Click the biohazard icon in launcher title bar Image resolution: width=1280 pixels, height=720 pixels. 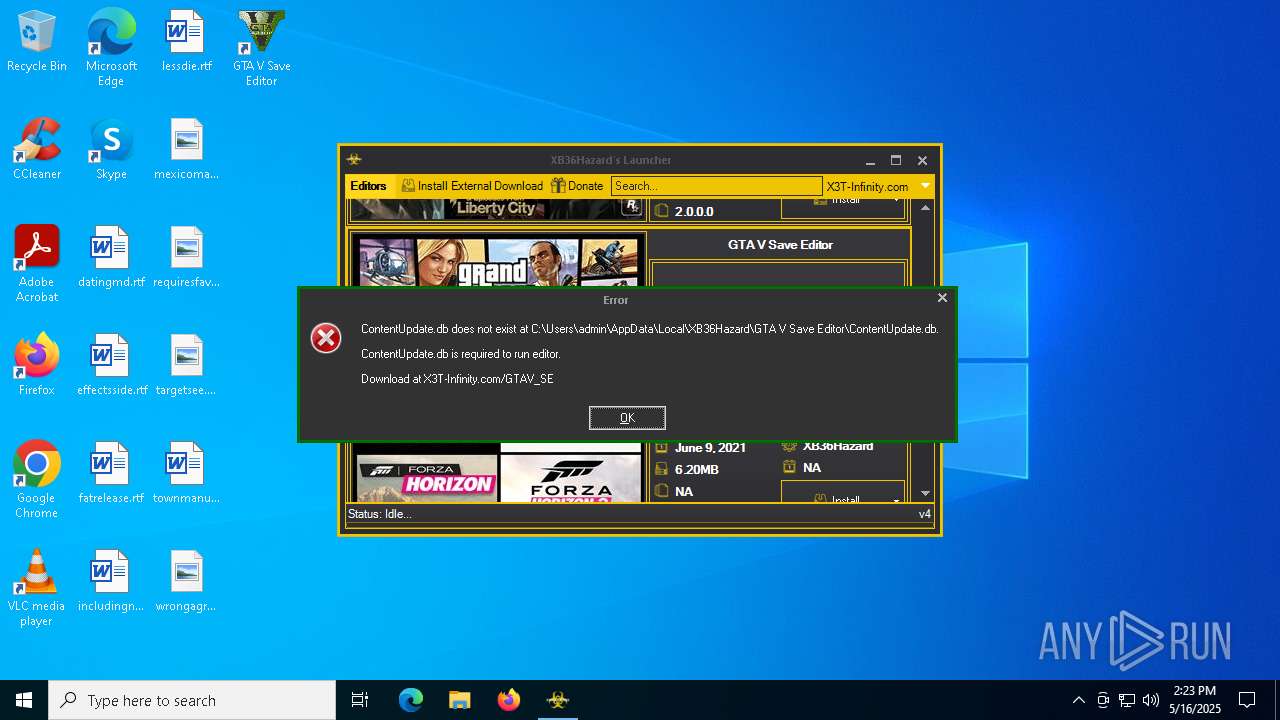[354, 160]
